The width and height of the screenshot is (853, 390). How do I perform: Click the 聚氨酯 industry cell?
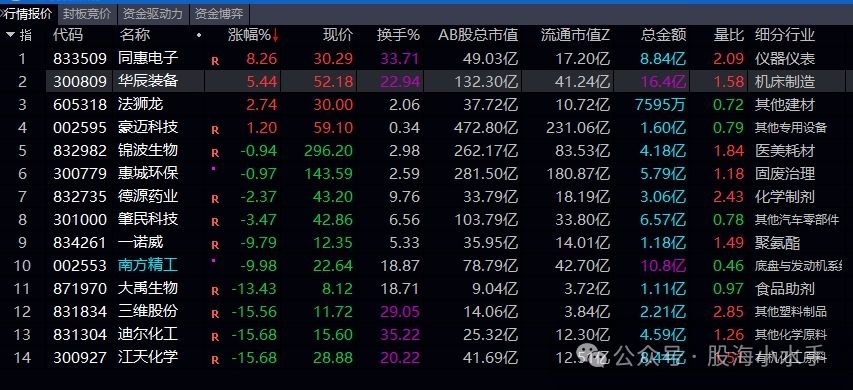tap(777, 242)
